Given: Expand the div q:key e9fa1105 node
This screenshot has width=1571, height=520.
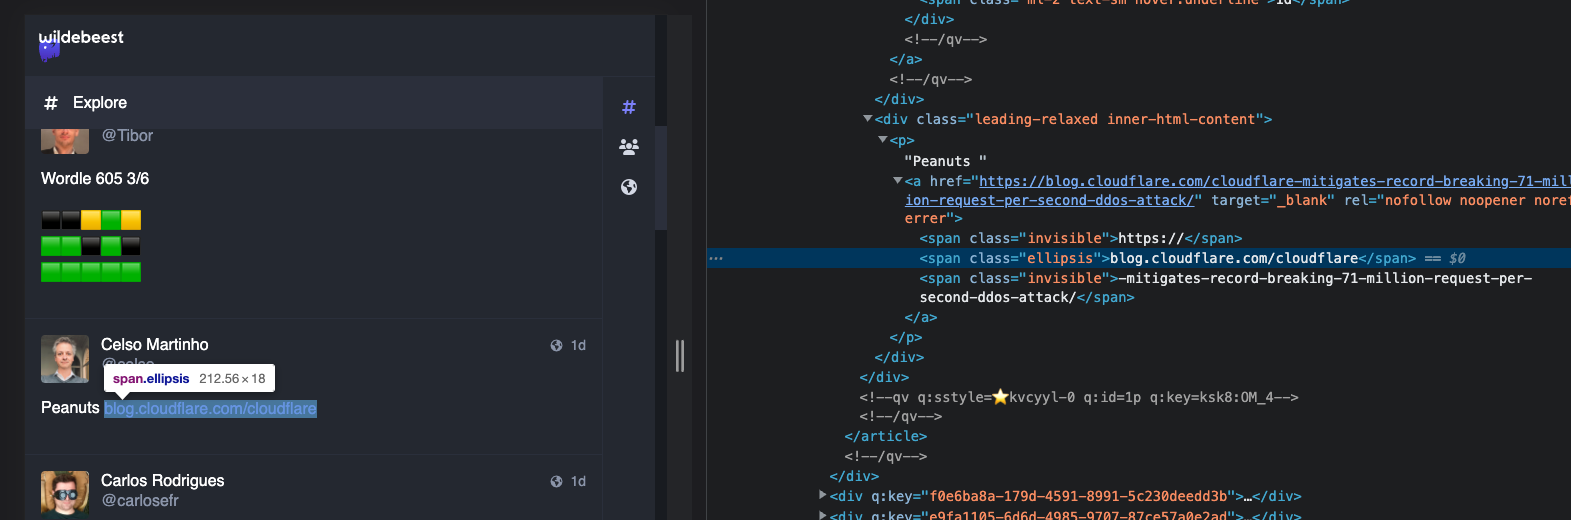Looking at the screenshot, I should click(x=823, y=515).
